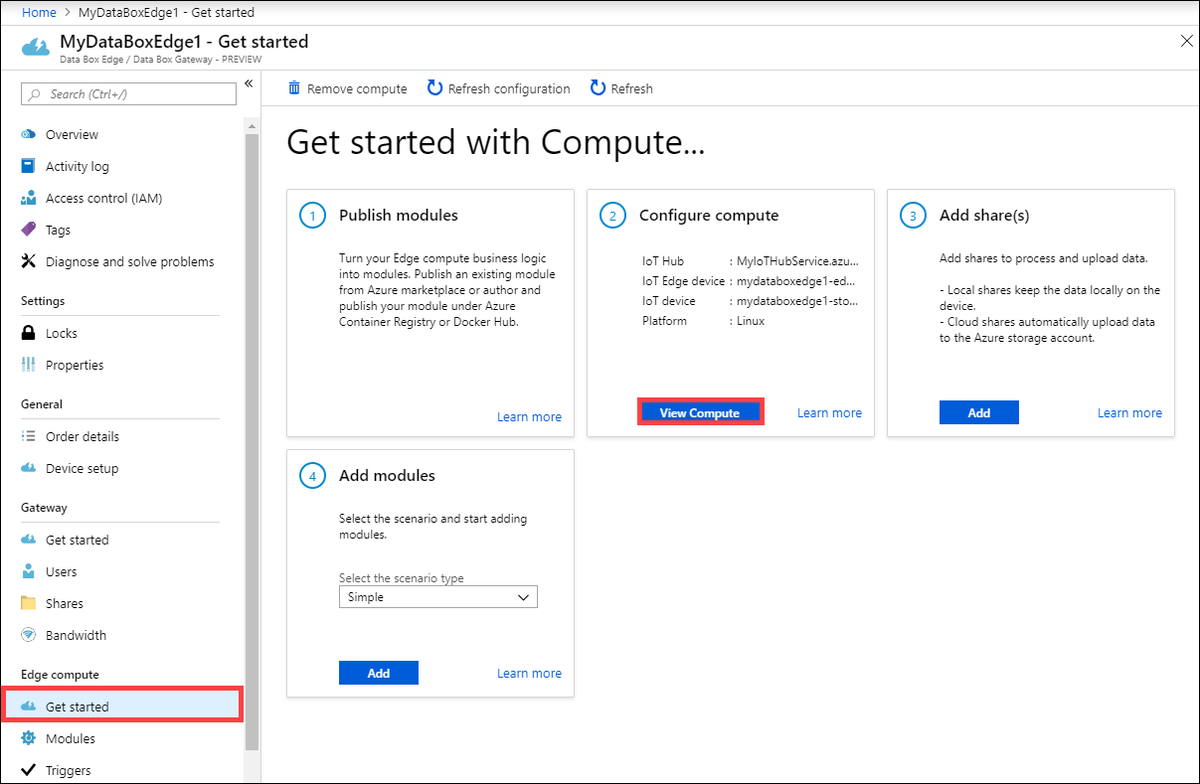The width and height of the screenshot is (1200, 784).
Task: Click the Locks padlock icon
Action: point(29,333)
